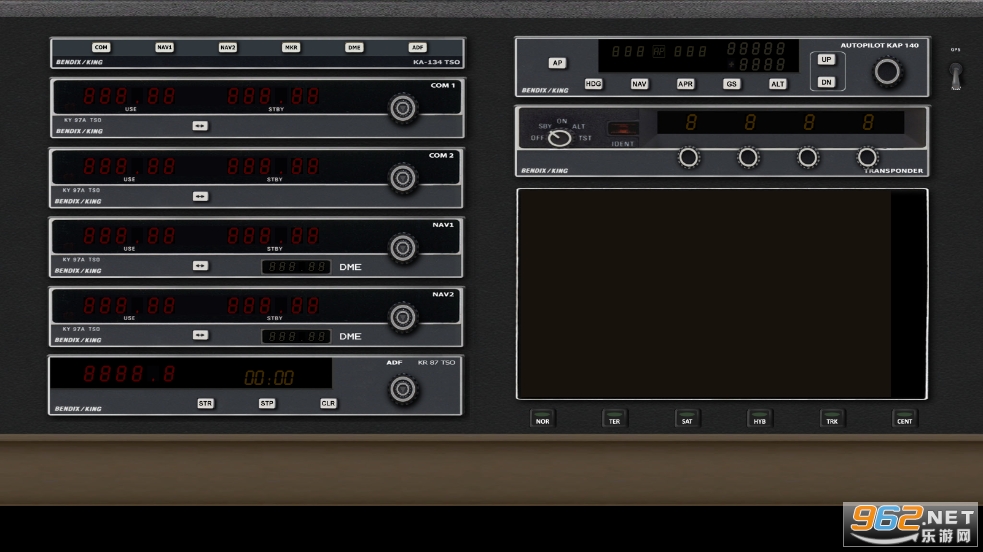The height and width of the screenshot is (552, 983).
Task: Stop the ADF timer with STP
Action: click(x=267, y=404)
